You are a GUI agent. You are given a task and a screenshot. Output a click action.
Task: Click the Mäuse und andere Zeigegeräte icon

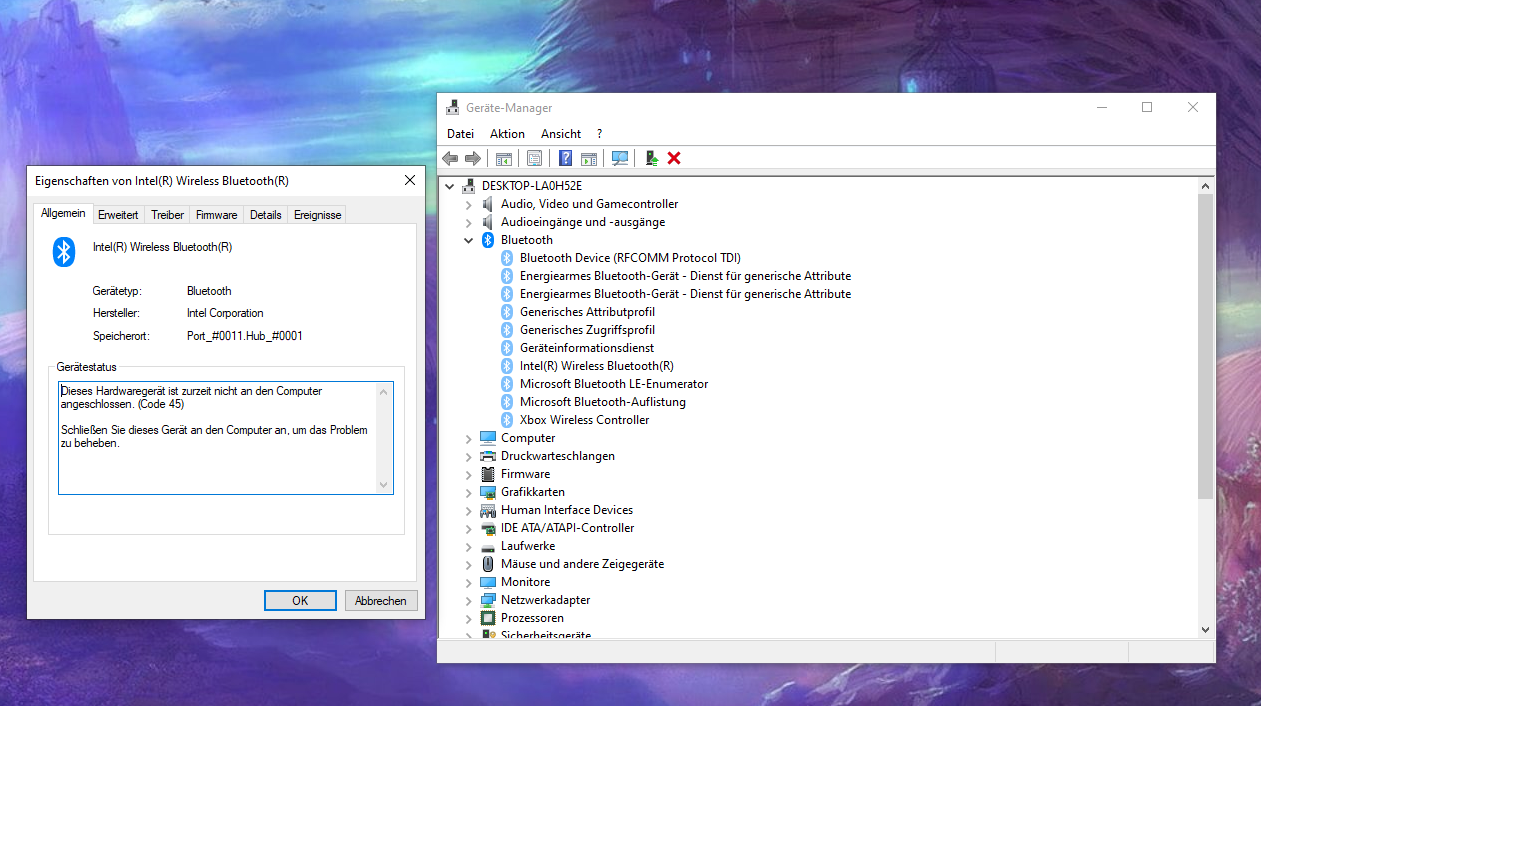tap(488, 564)
